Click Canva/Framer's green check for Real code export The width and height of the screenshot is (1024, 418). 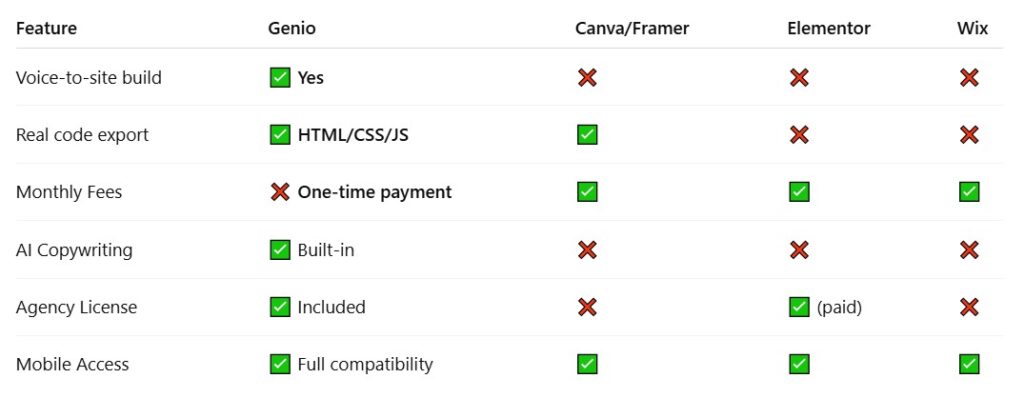coord(587,135)
